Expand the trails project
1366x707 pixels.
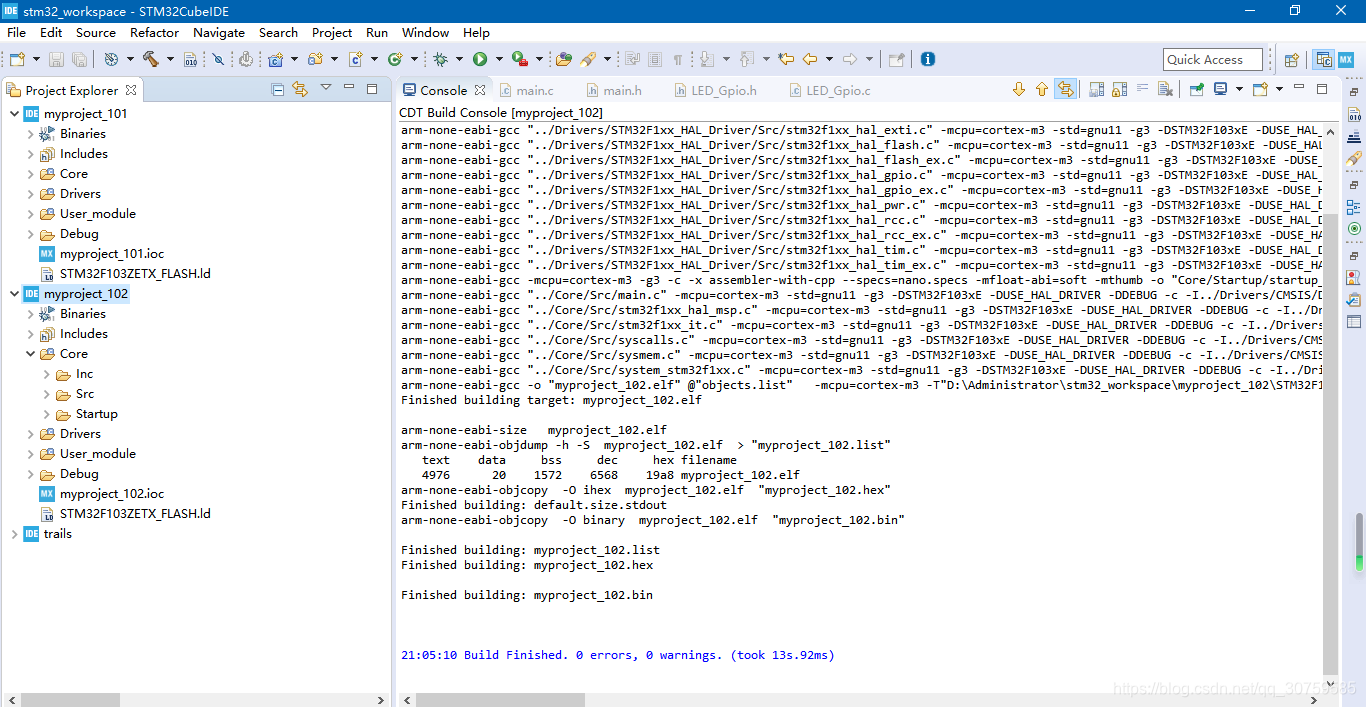click(x=14, y=534)
